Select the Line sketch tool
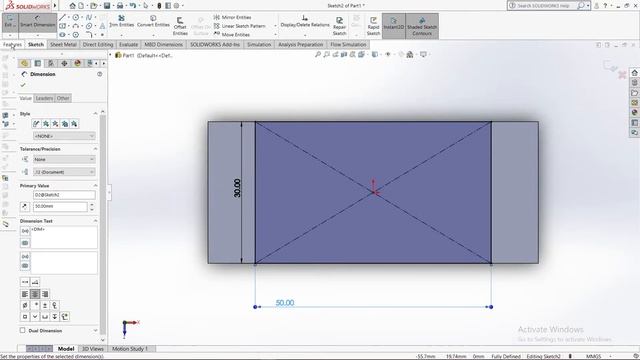This screenshot has width=640, height=360. tap(62, 17)
